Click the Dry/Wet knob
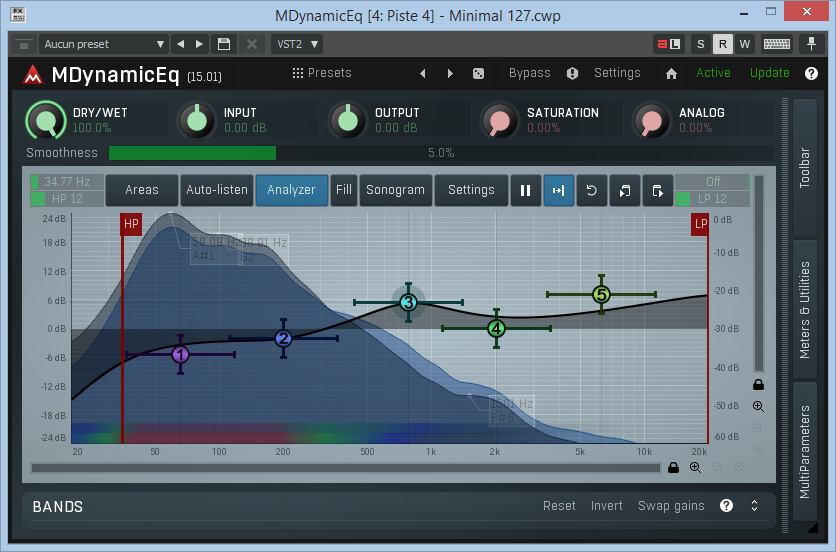This screenshot has width=836, height=552. pos(46,121)
